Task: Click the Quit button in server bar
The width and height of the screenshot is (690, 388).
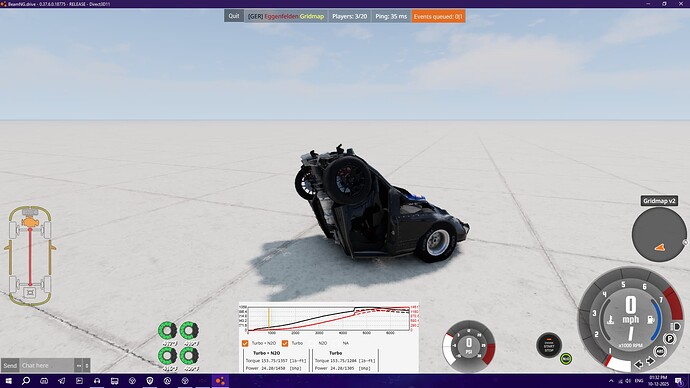Action: point(234,16)
